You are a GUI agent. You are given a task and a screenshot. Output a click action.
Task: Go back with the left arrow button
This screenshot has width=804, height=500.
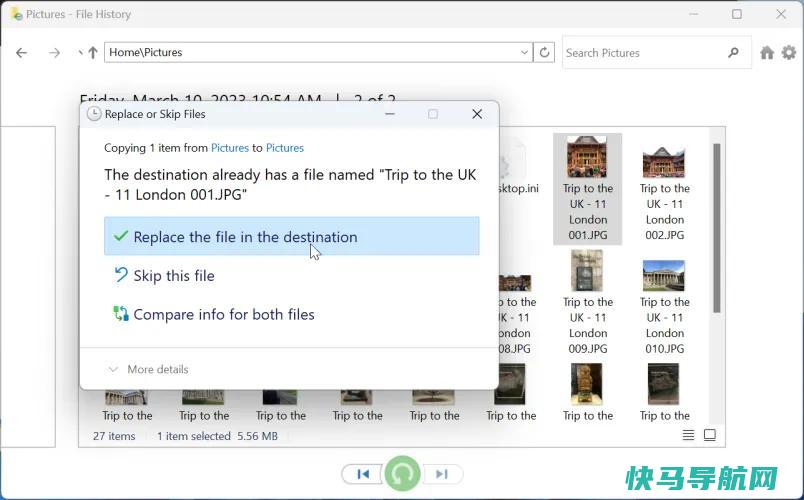22,53
